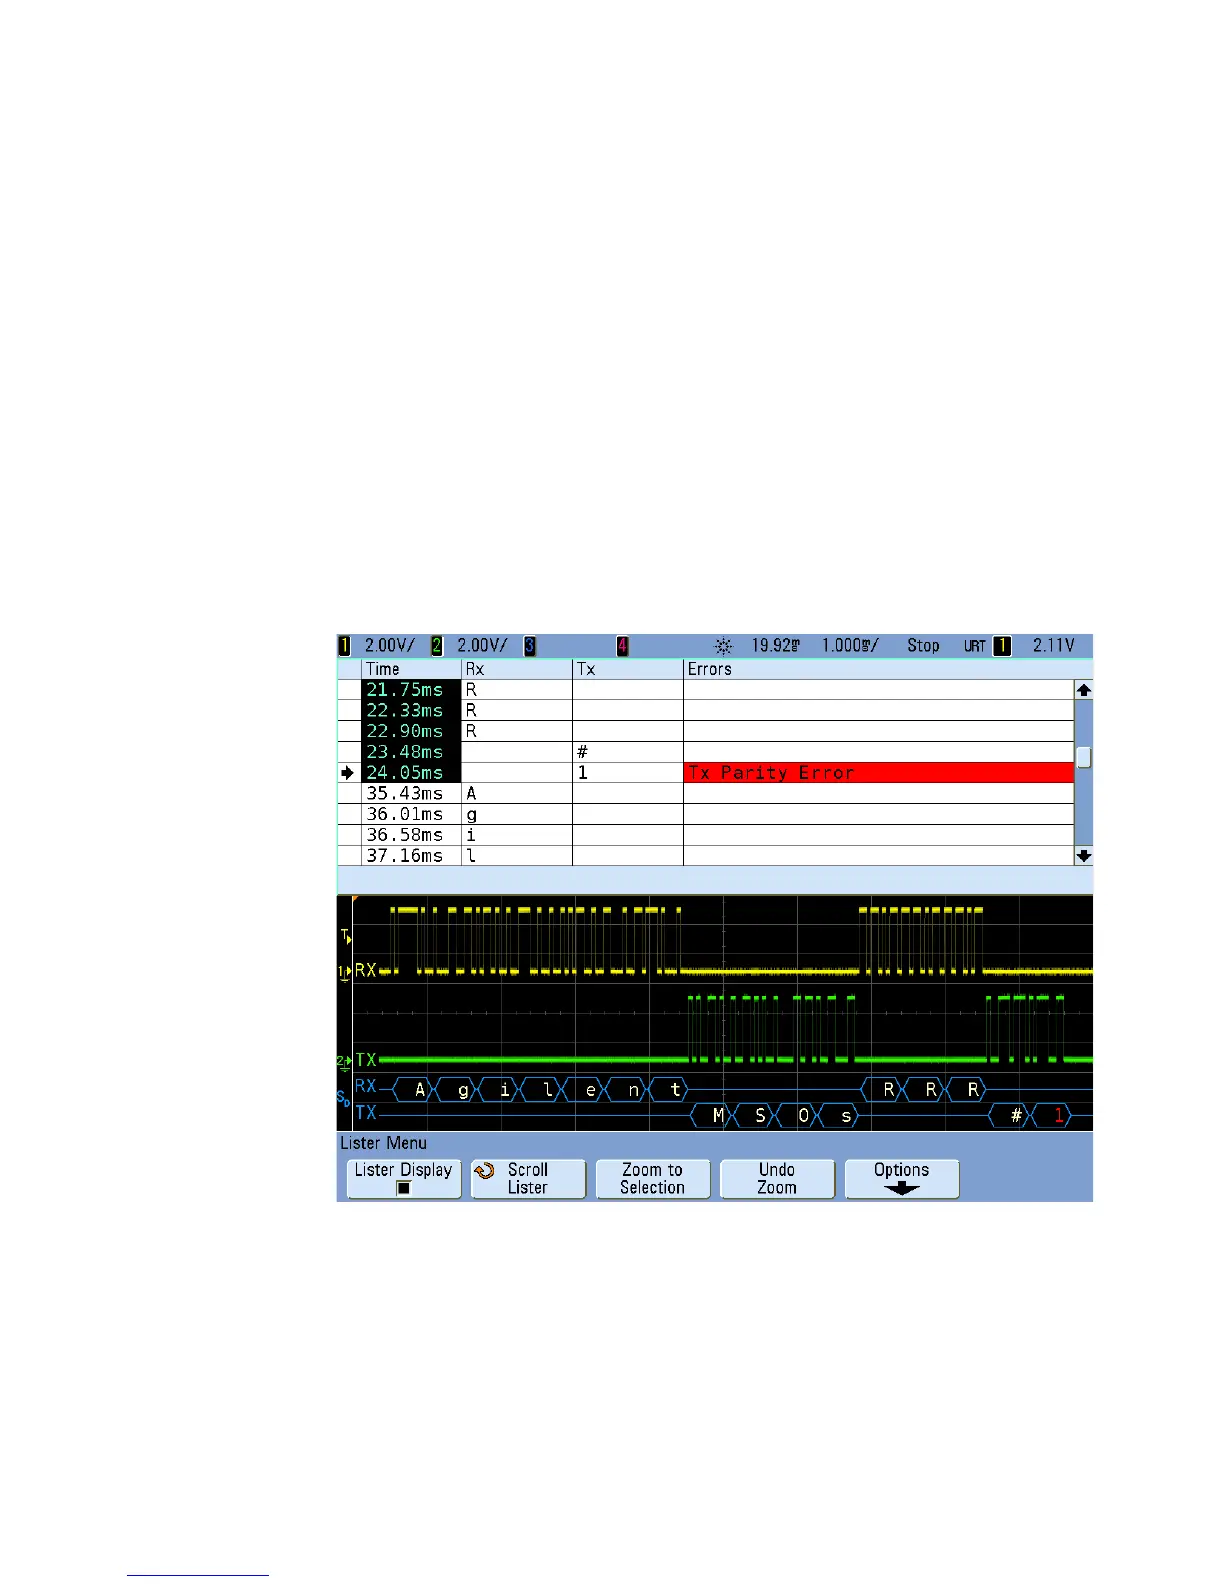Click the lister scrollbar thumb

1083,757
